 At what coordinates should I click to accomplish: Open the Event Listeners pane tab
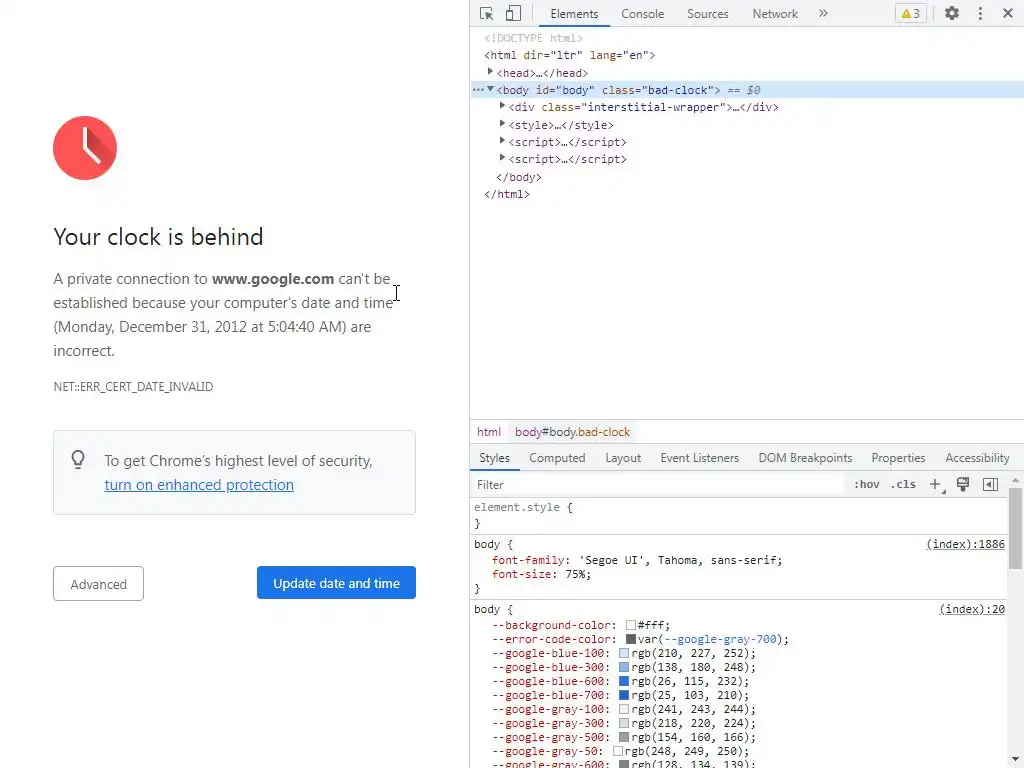pos(699,458)
